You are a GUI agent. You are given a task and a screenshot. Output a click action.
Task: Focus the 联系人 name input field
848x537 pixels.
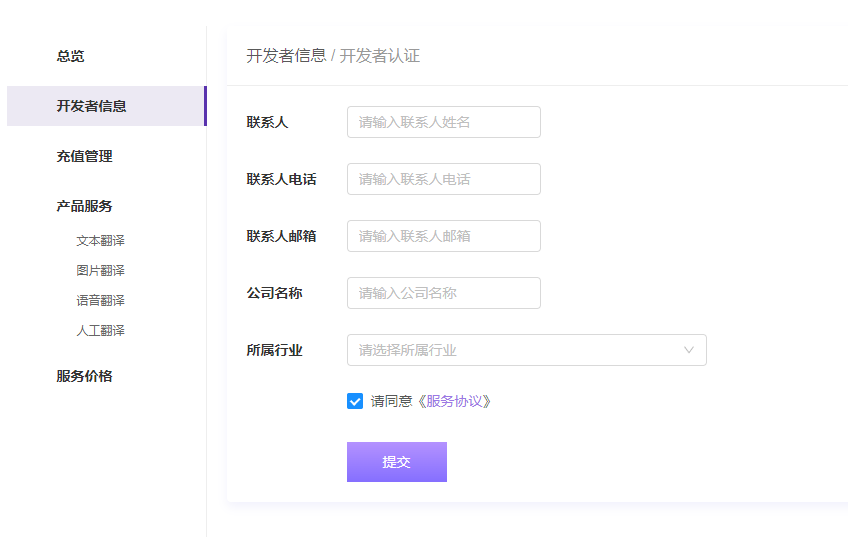point(443,122)
